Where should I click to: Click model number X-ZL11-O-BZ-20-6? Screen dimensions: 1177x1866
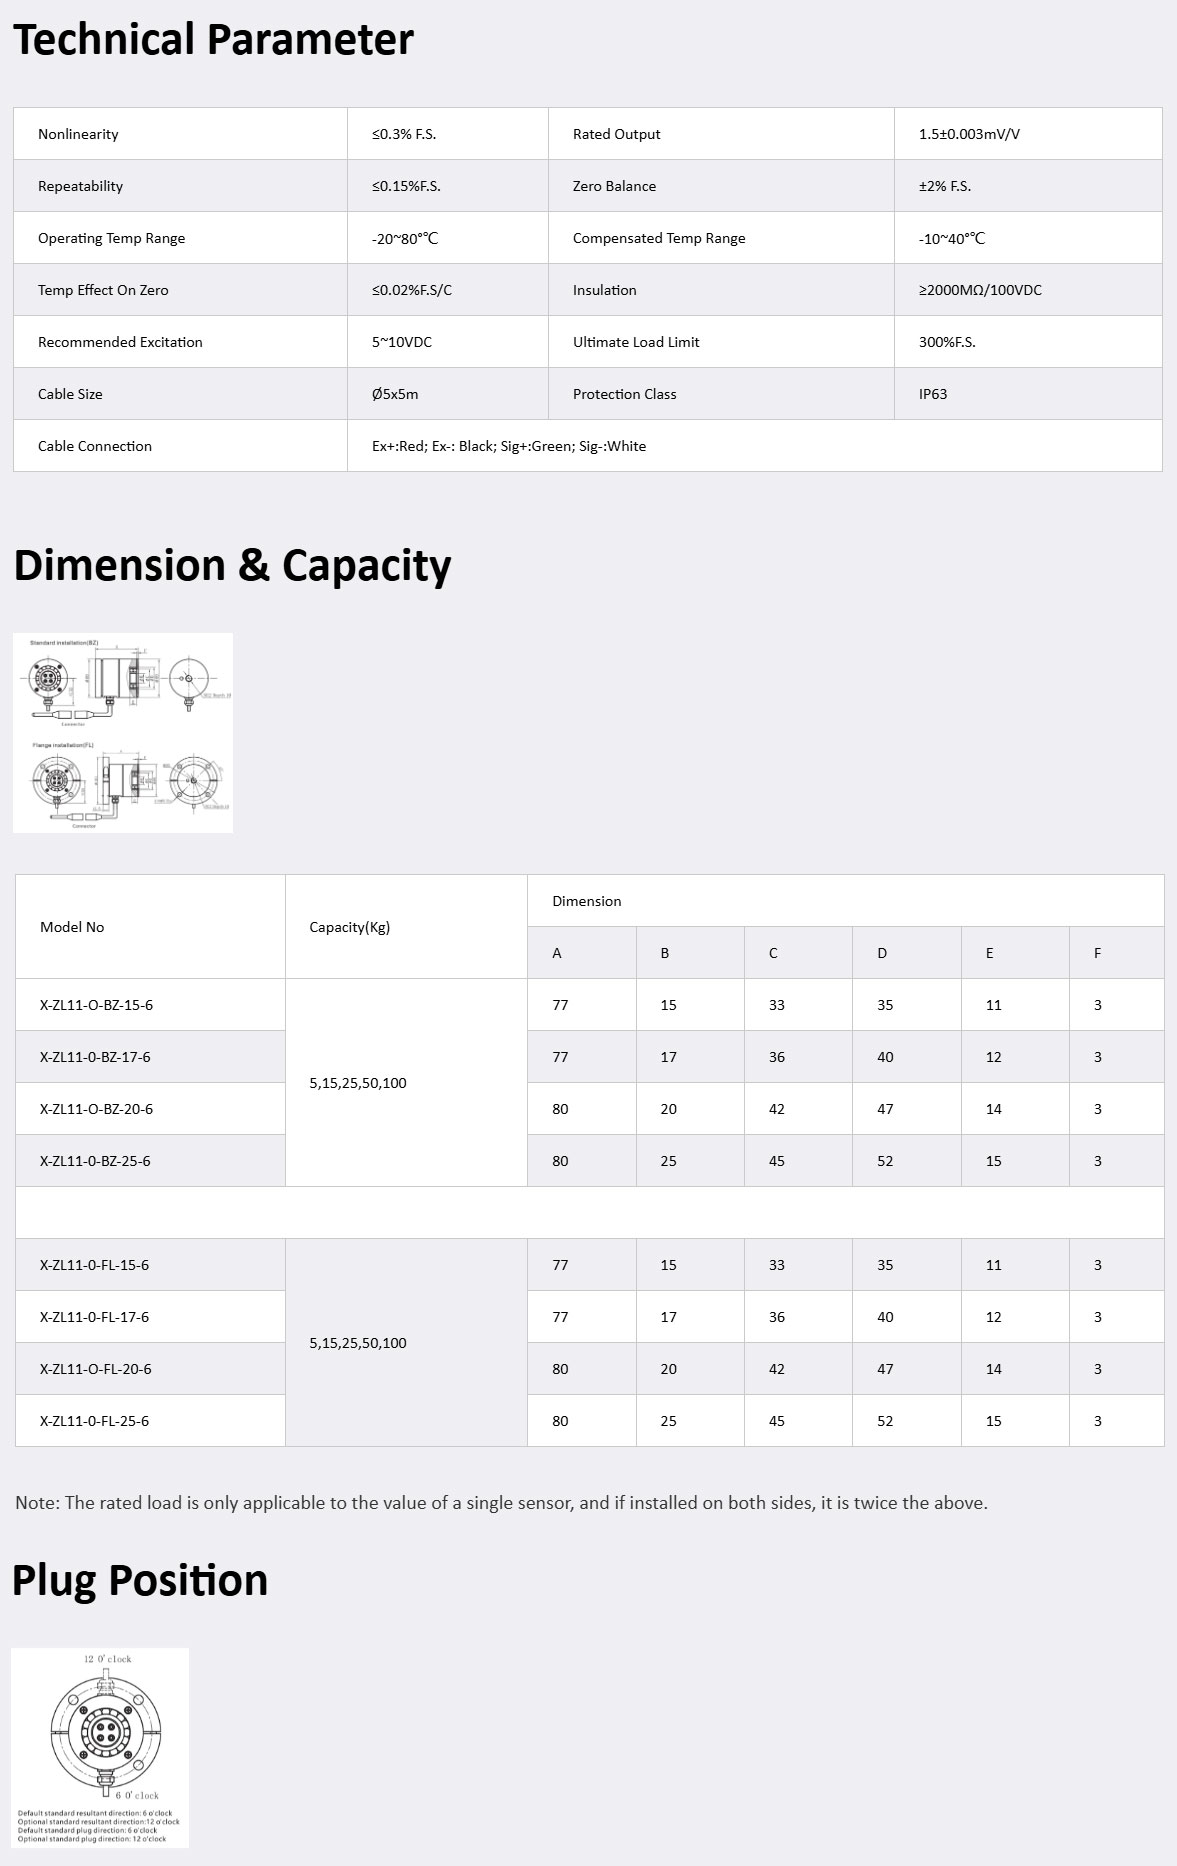pyautogui.click(x=96, y=1109)
